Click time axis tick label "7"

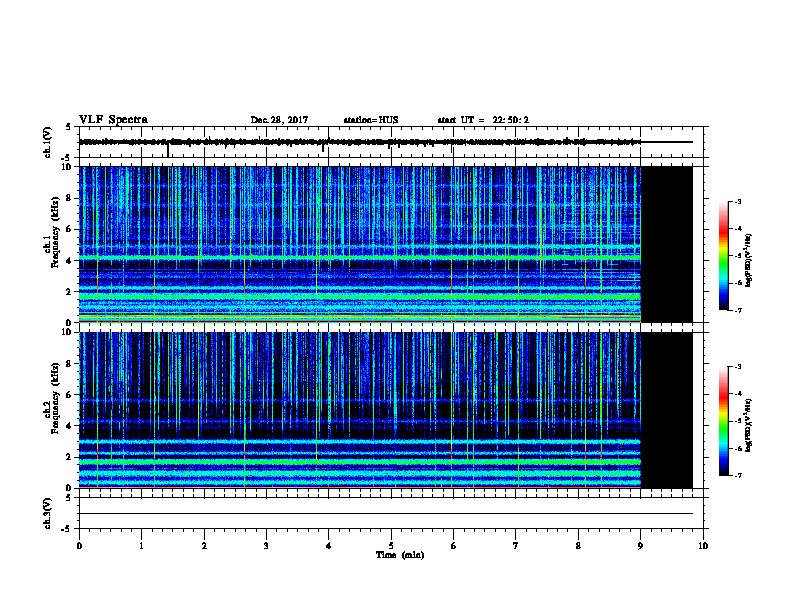516,545
